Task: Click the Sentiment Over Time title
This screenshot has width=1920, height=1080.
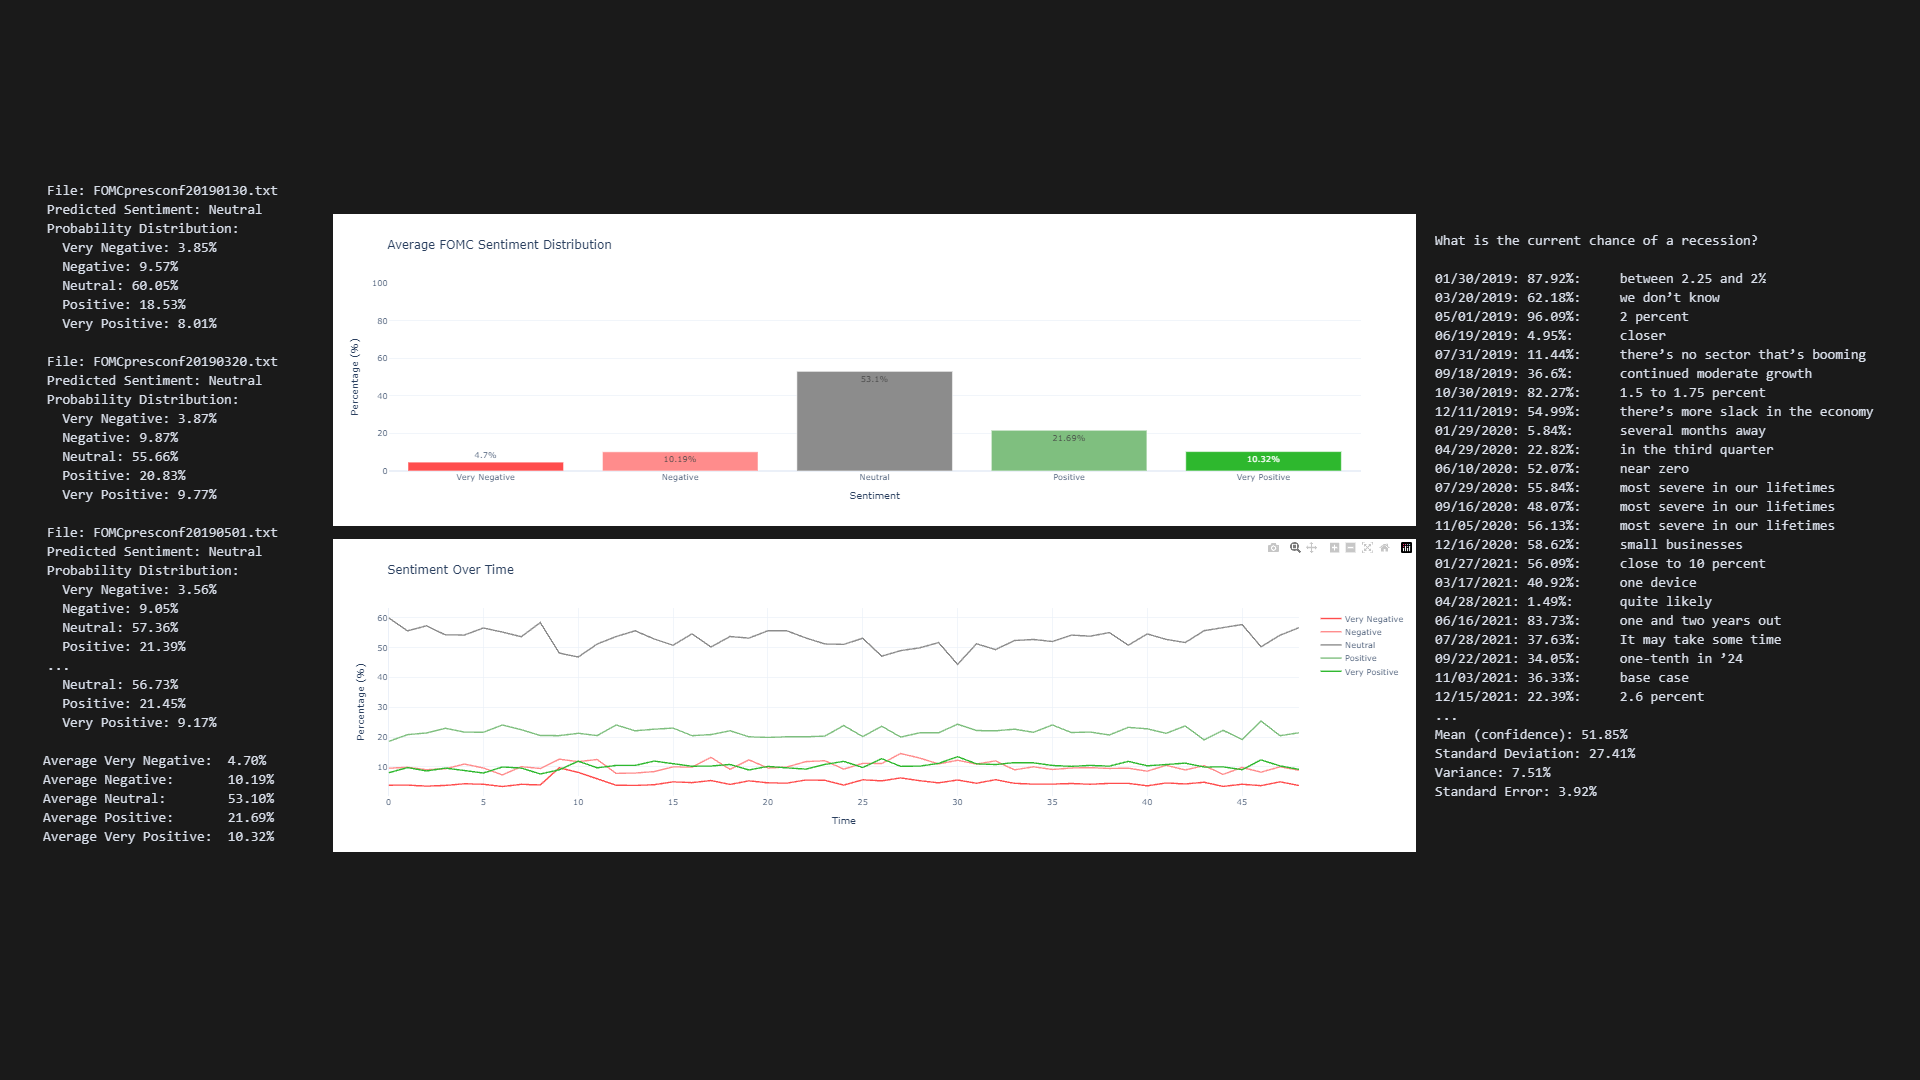Action: point(450,569)
